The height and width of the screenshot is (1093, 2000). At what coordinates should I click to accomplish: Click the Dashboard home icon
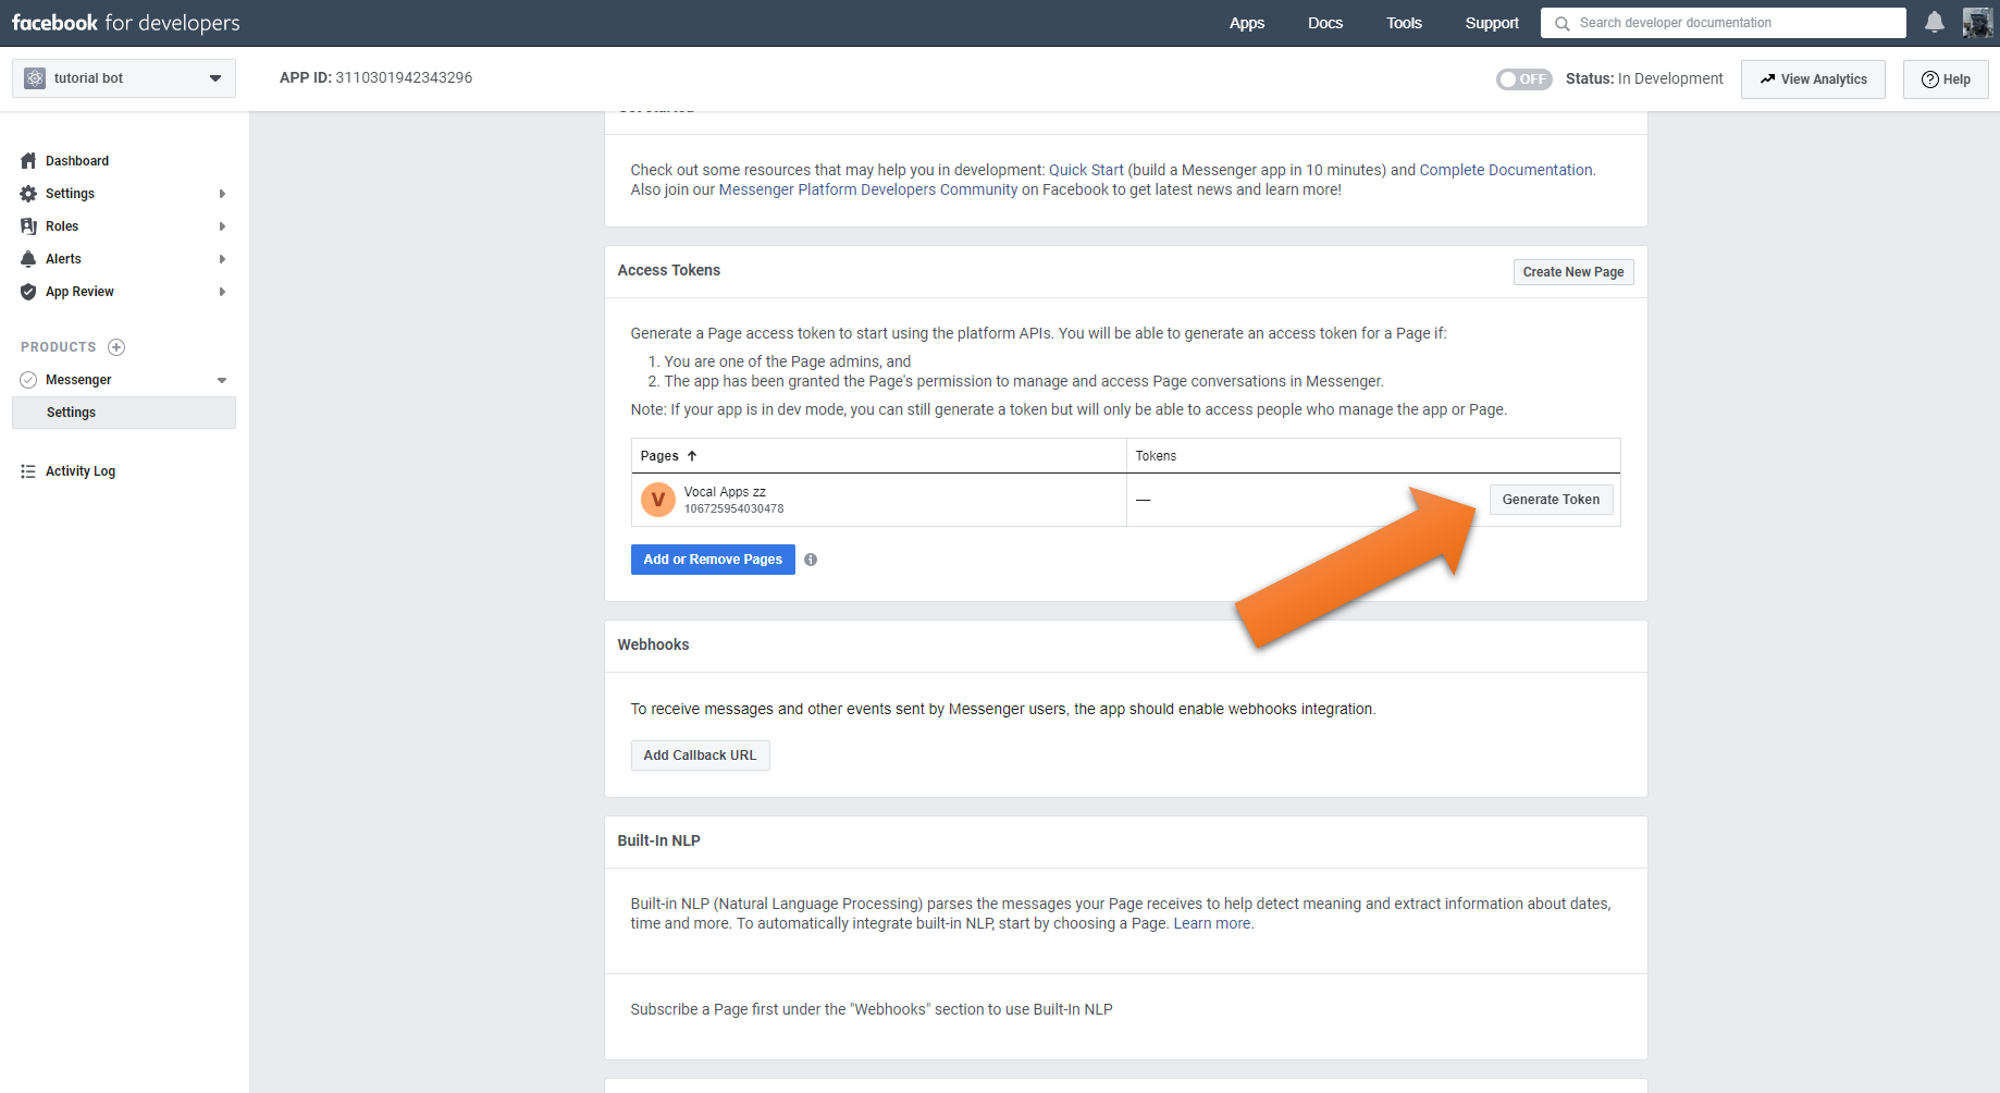[x=28, y=161]
